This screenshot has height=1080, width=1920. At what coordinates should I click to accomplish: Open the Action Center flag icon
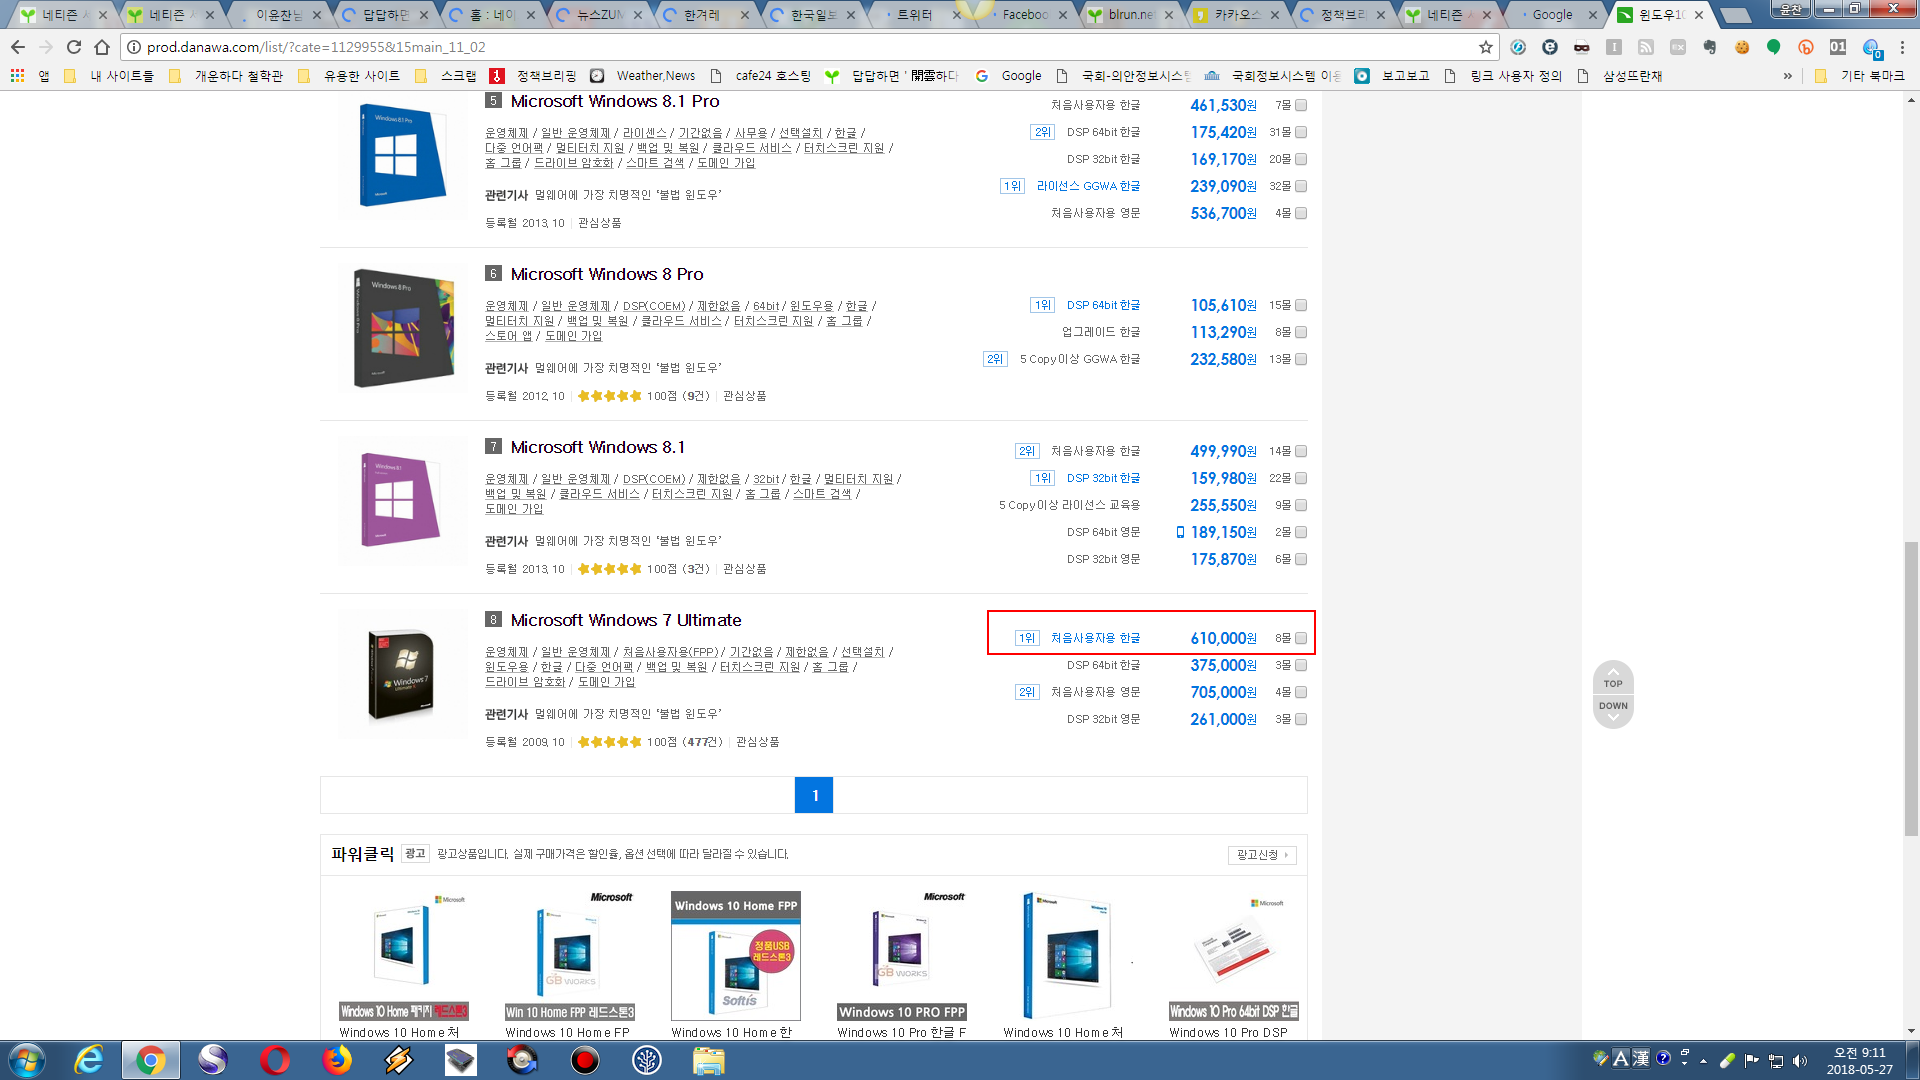coord(1752,1060)
